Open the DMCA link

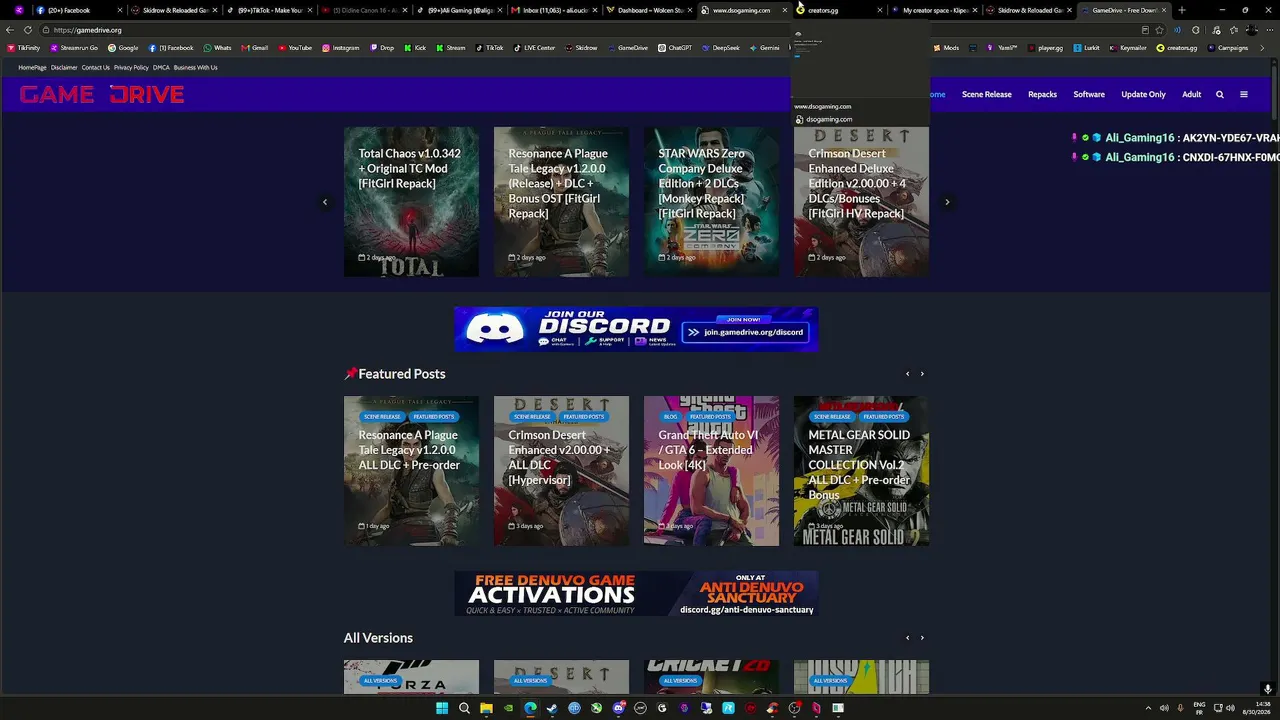pyautogui.click(x=161, y=68)
